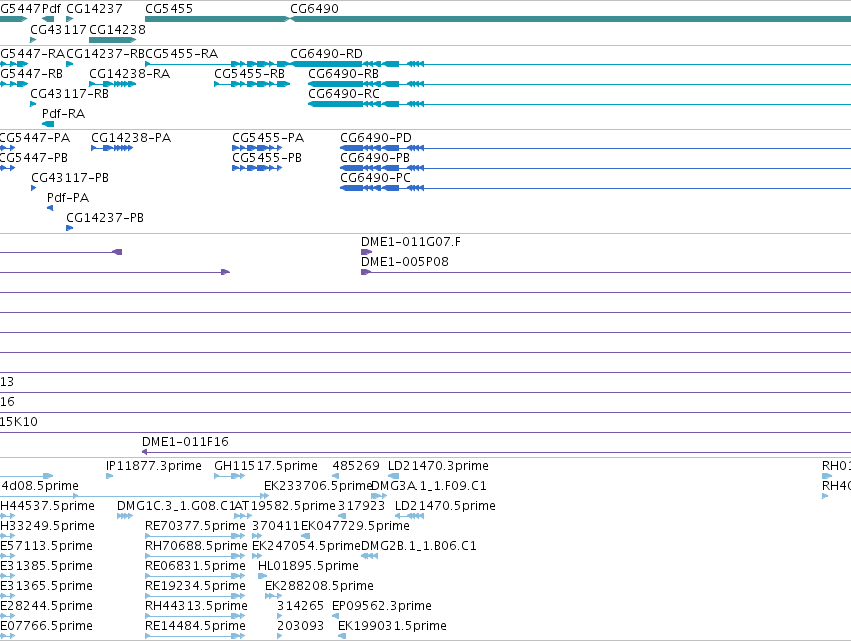This screenshot has width=851, height=641.
Task: Click the CG14238 gene bar glyph
Action: coord(112,40)
